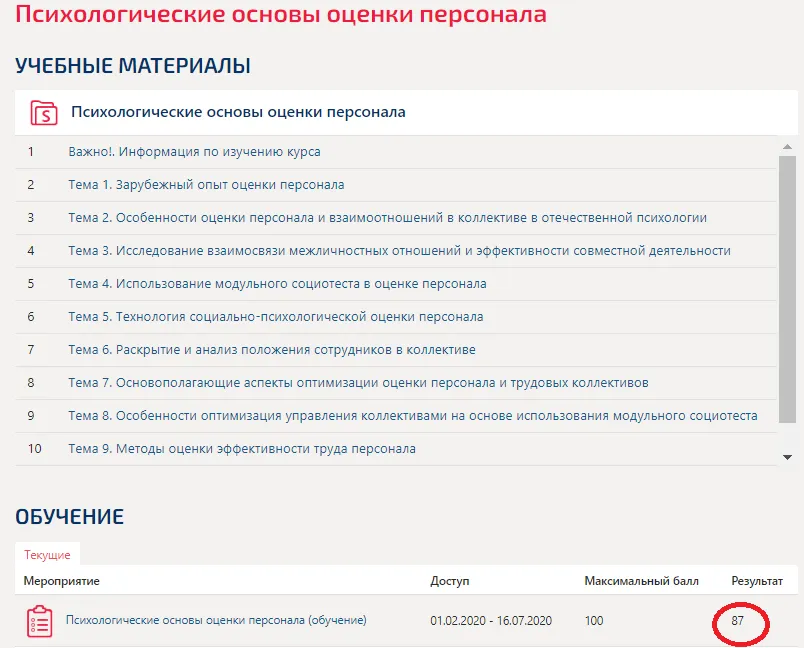
Task: Click the Результат column header
Action: click(756, 581)
